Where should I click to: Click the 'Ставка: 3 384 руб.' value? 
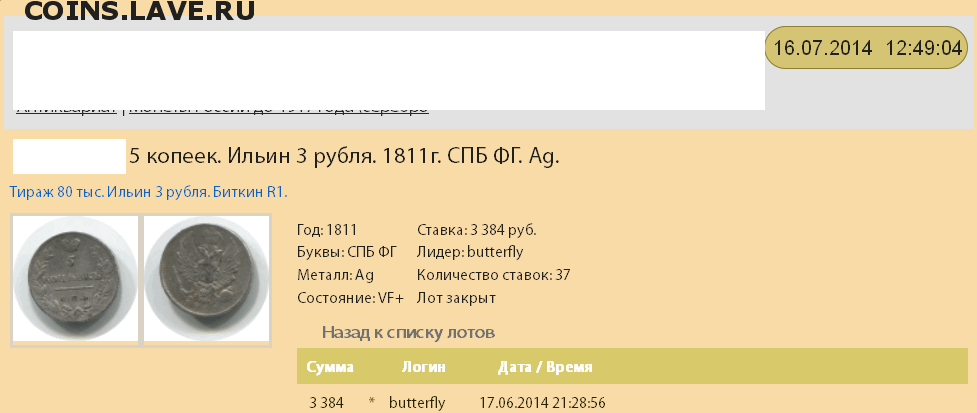(477, 230)
